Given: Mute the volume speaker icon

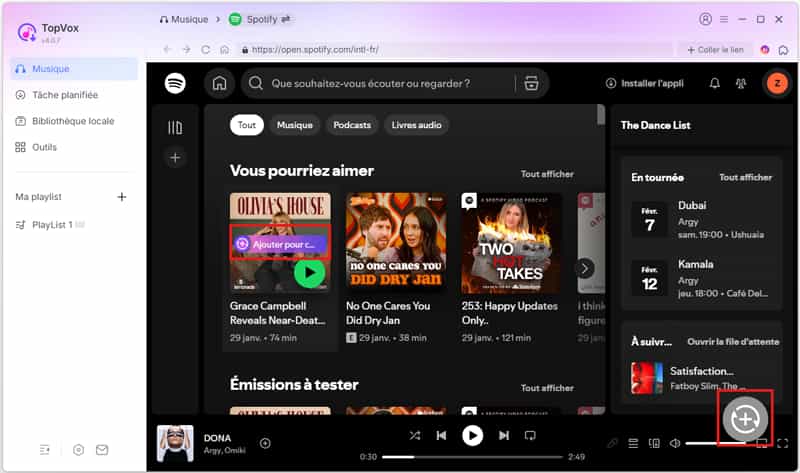Looking at the screenshot, I should click(675, 443).
